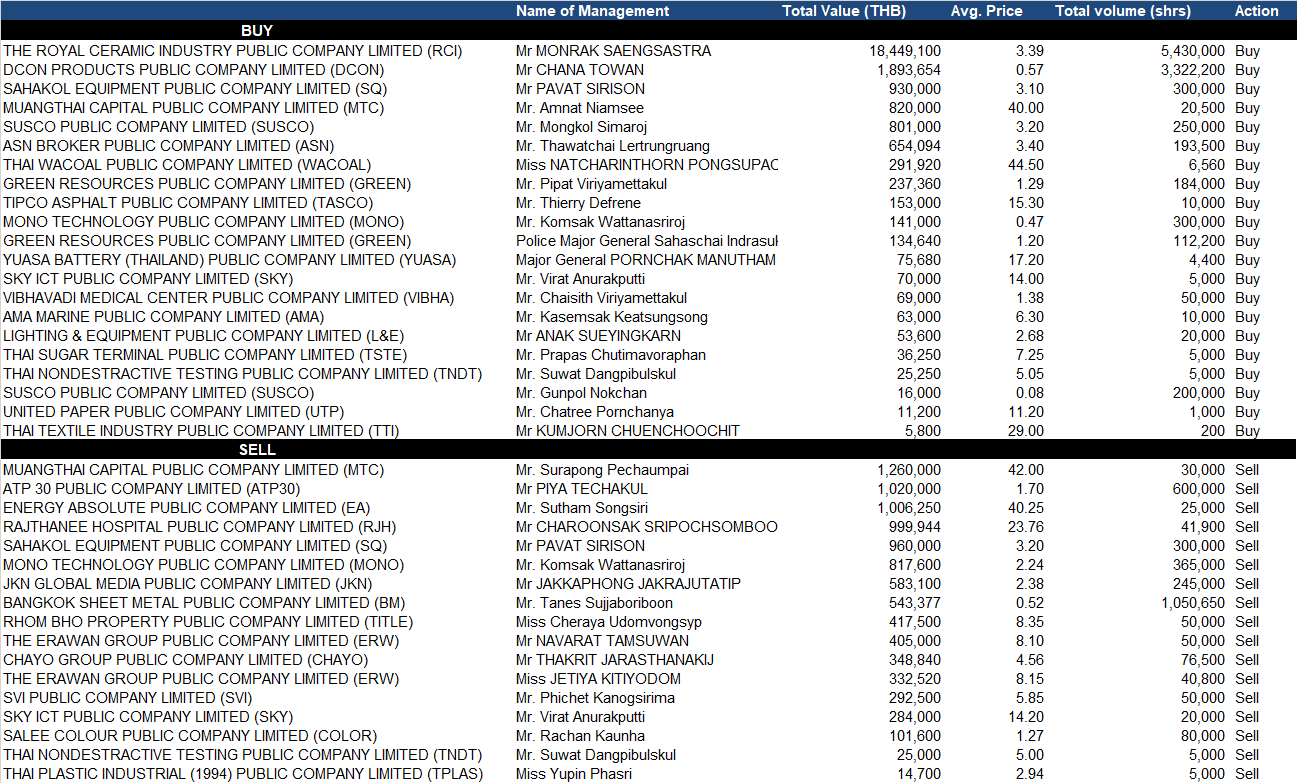Select the total value 1,006,250 cell
Image resolution: width=1297 pixels, height=783 pixels.
click(x=909, y=507)
